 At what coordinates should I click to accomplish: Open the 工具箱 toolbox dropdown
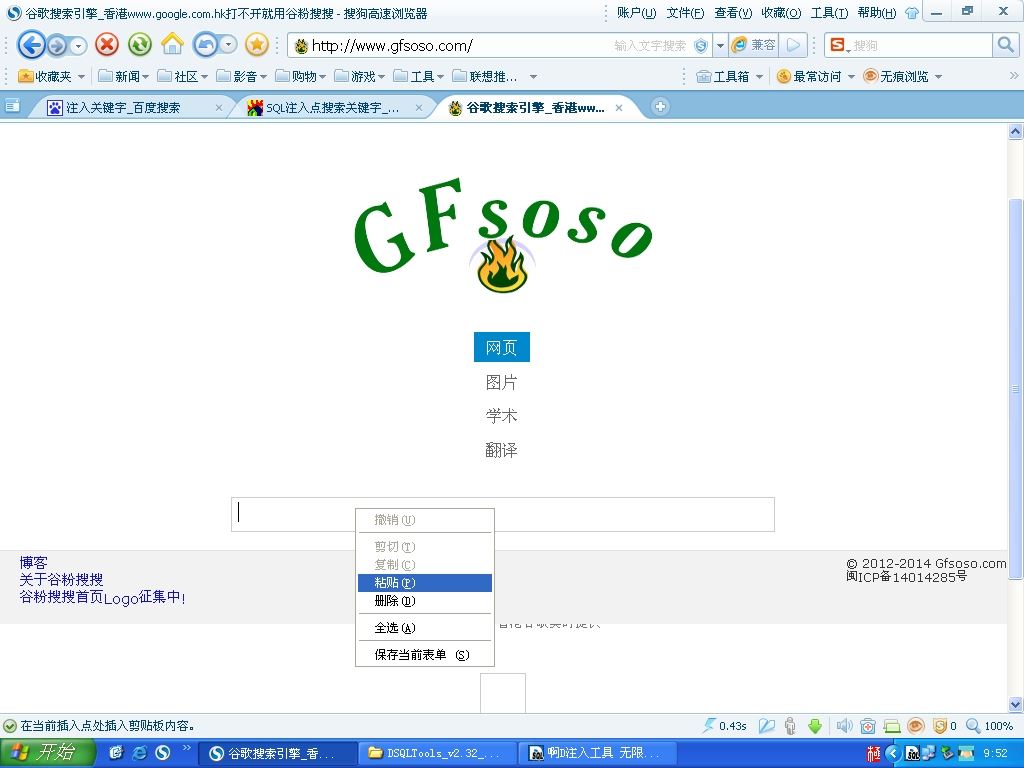tap(729, 76)
